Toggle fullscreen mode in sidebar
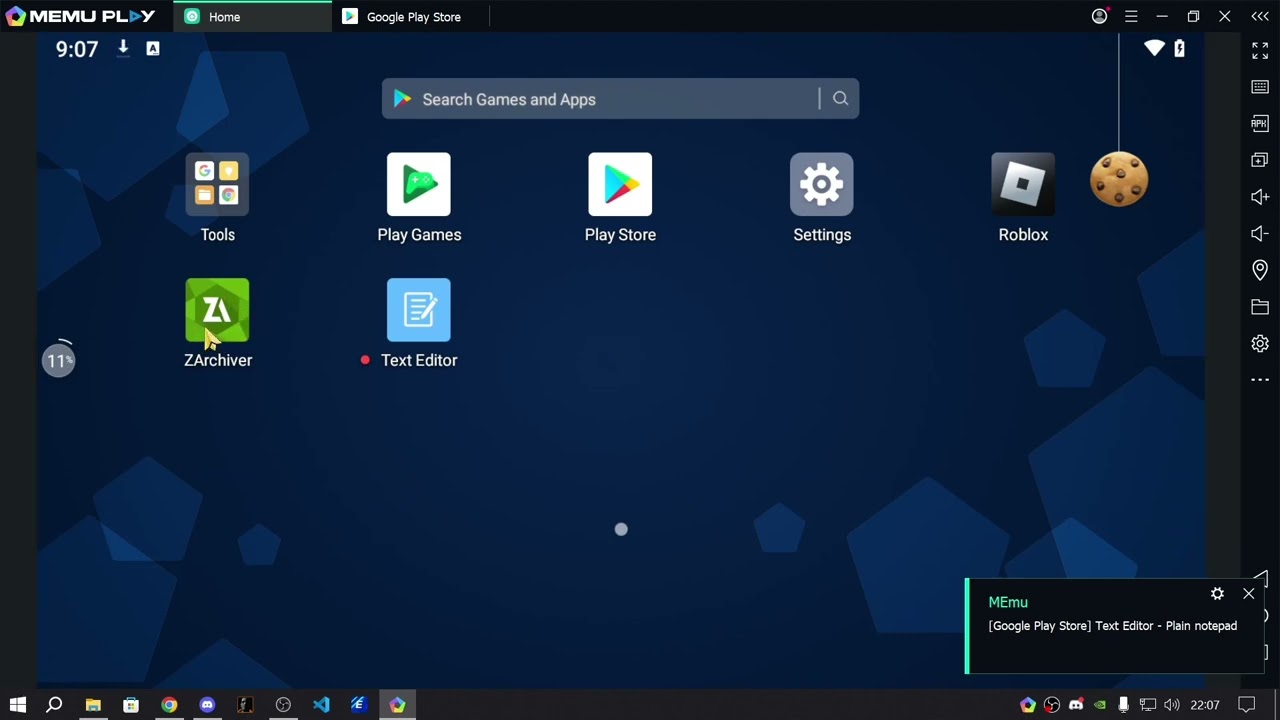This screenshot has height=720, width=1280. coord(1260,50)
